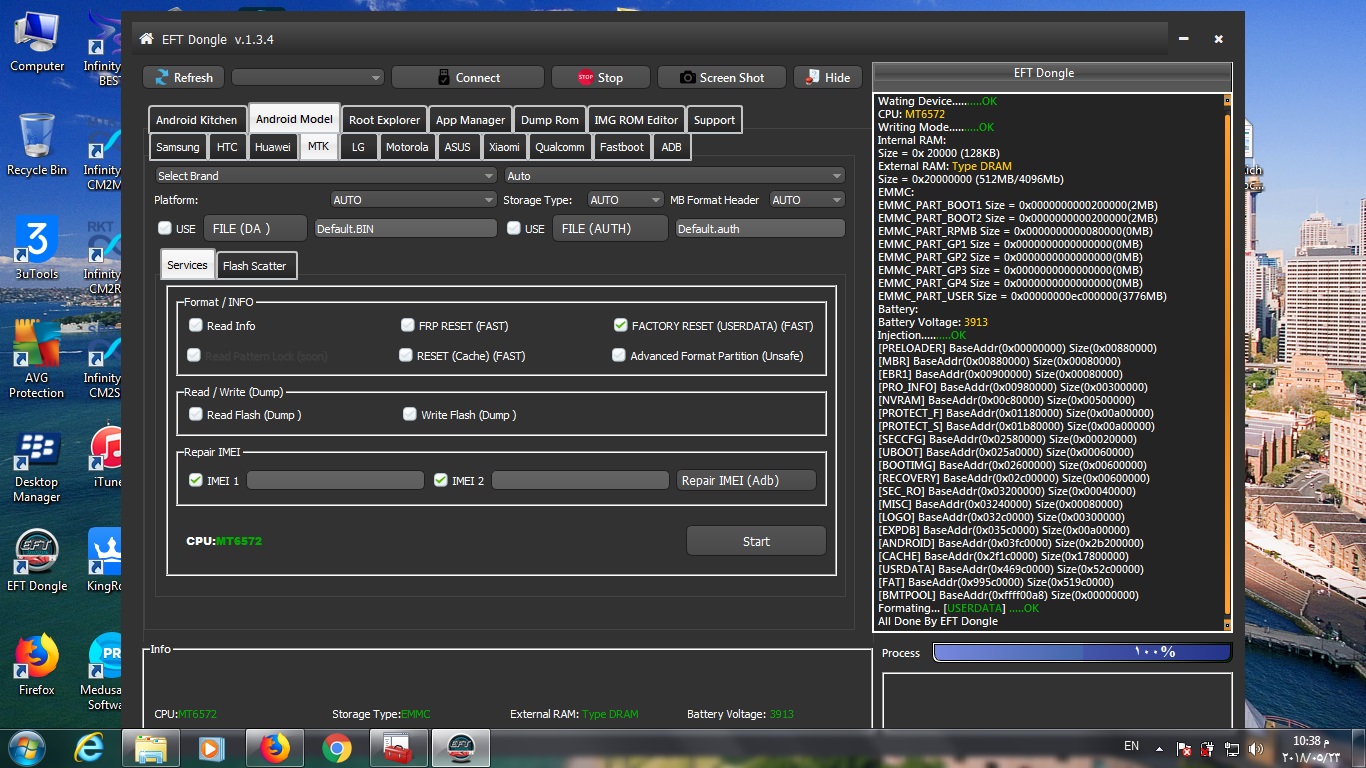Check the Read Flash (Dump) box

tap(196, 414)
